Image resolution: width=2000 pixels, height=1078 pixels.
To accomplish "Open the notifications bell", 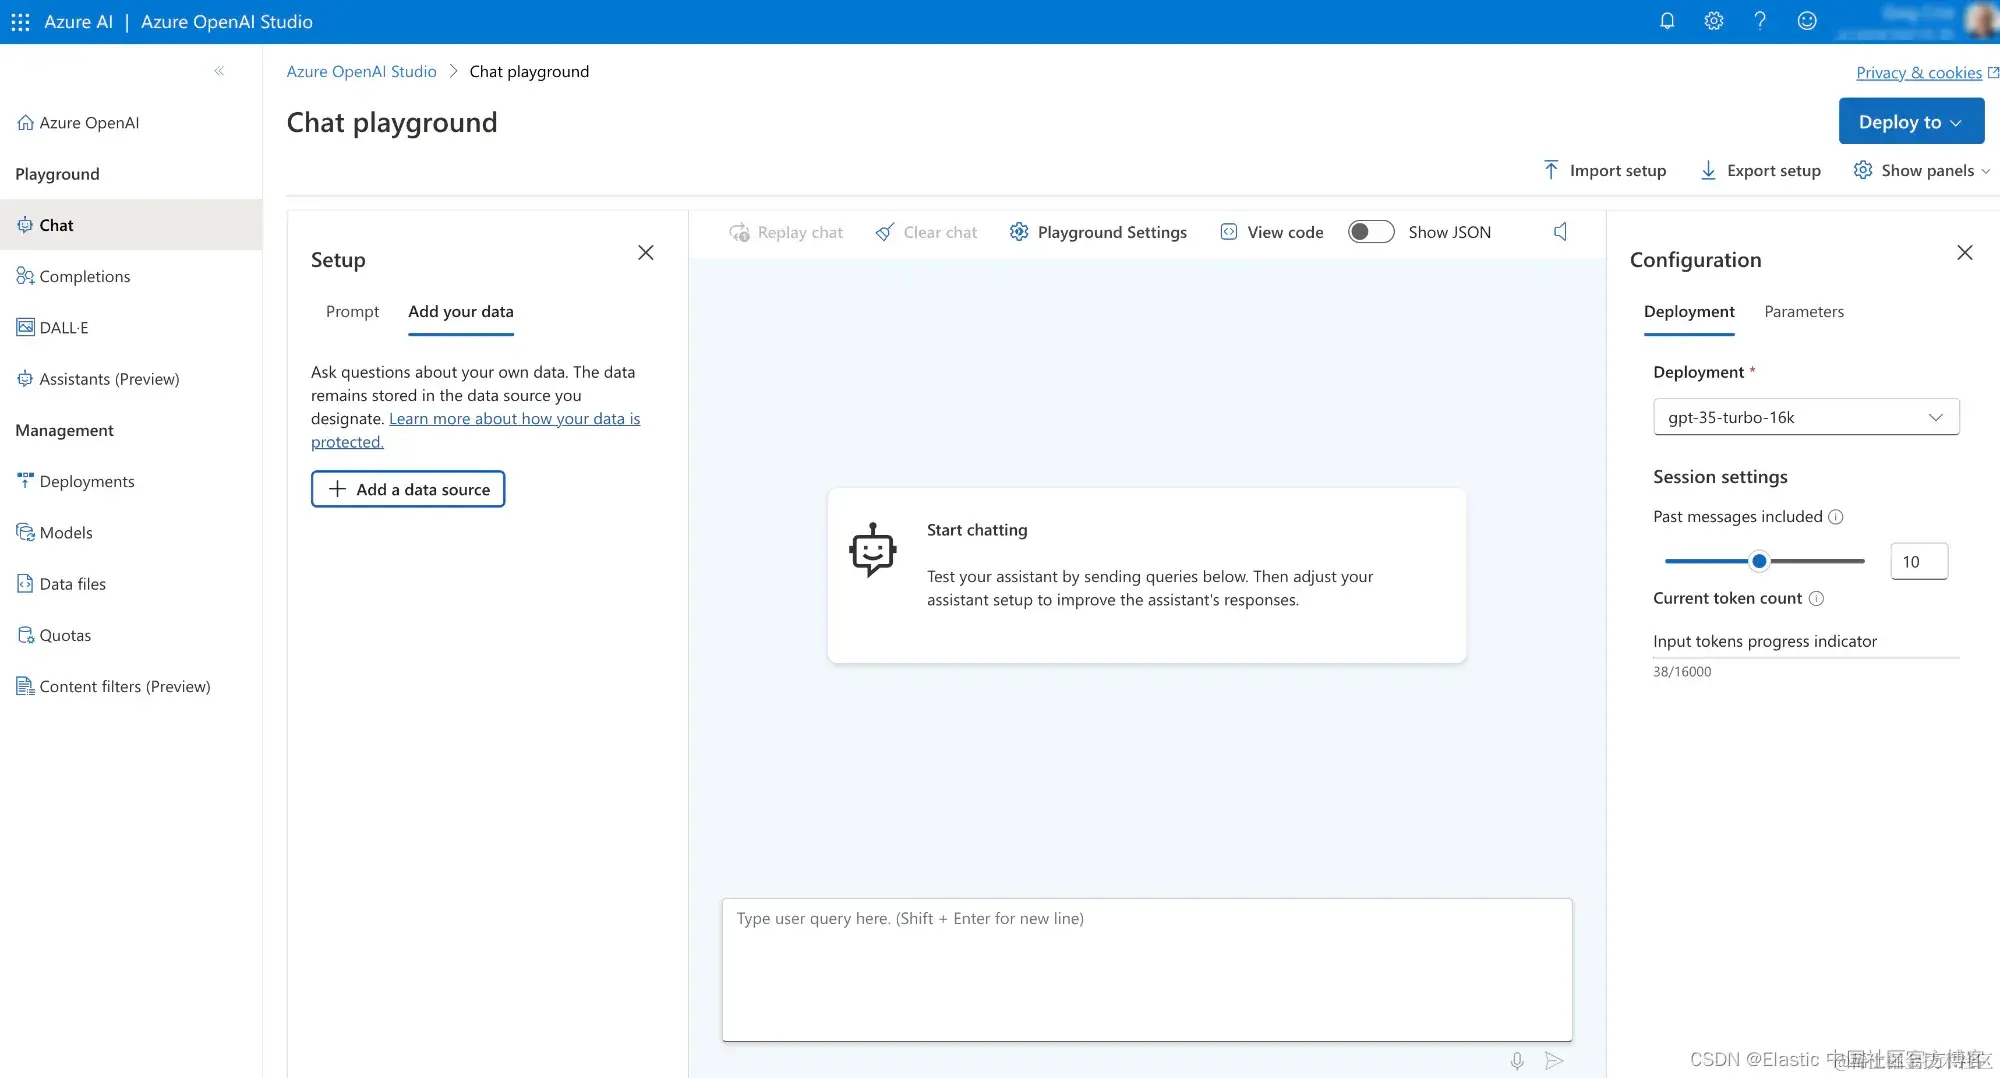I will point(1667,21).
